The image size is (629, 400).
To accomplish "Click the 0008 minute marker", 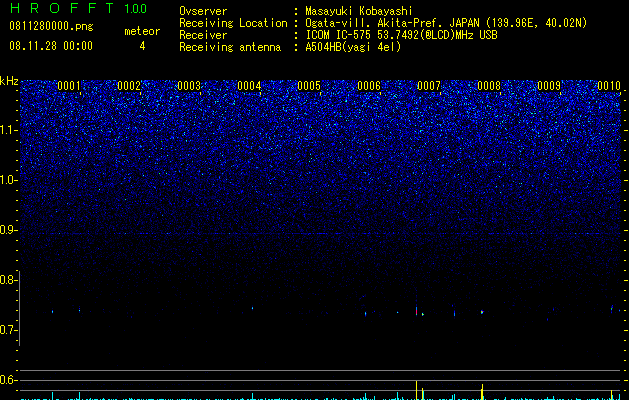I will pos(489,86).
